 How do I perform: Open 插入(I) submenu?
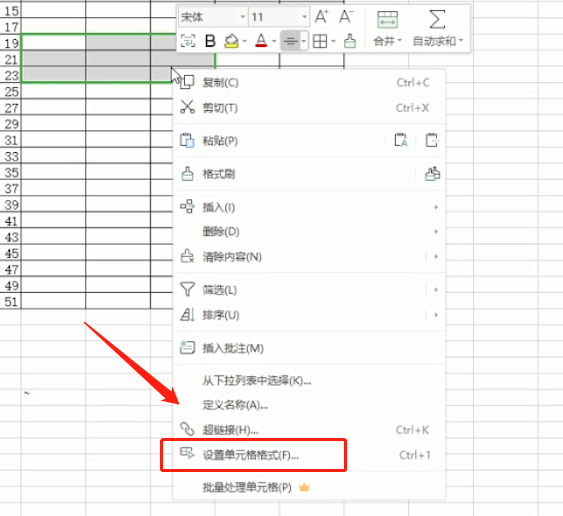click(x=309, y=207)
